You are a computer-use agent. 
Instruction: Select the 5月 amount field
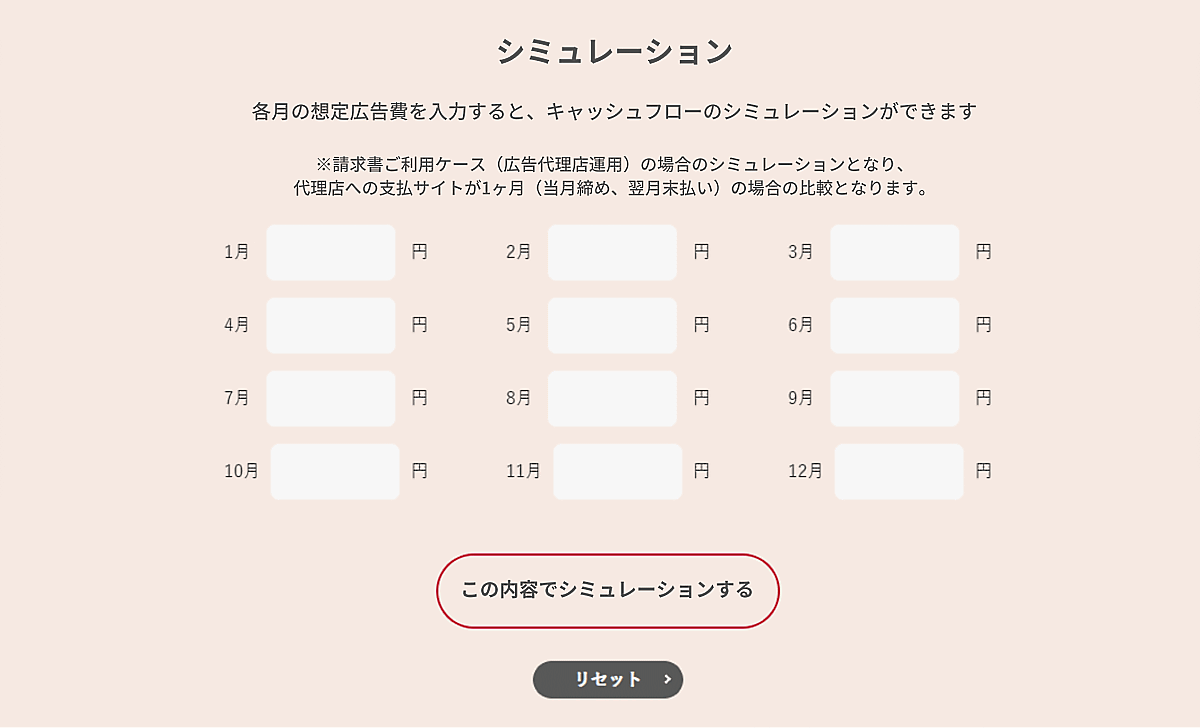612,325
